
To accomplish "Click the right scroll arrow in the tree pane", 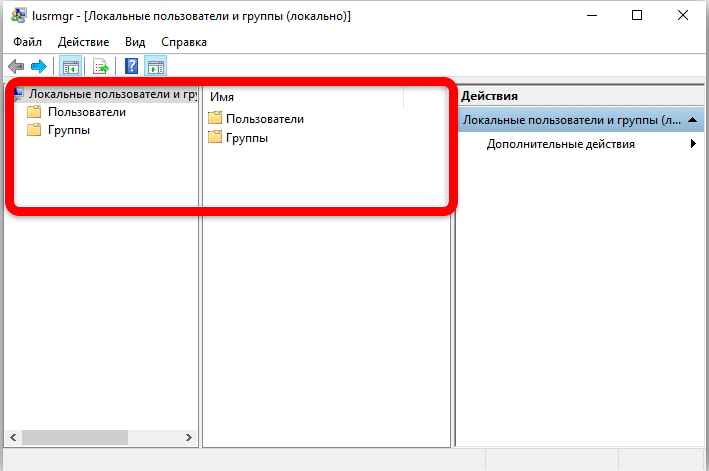I will pyautogui.click(x=189, y=437).
